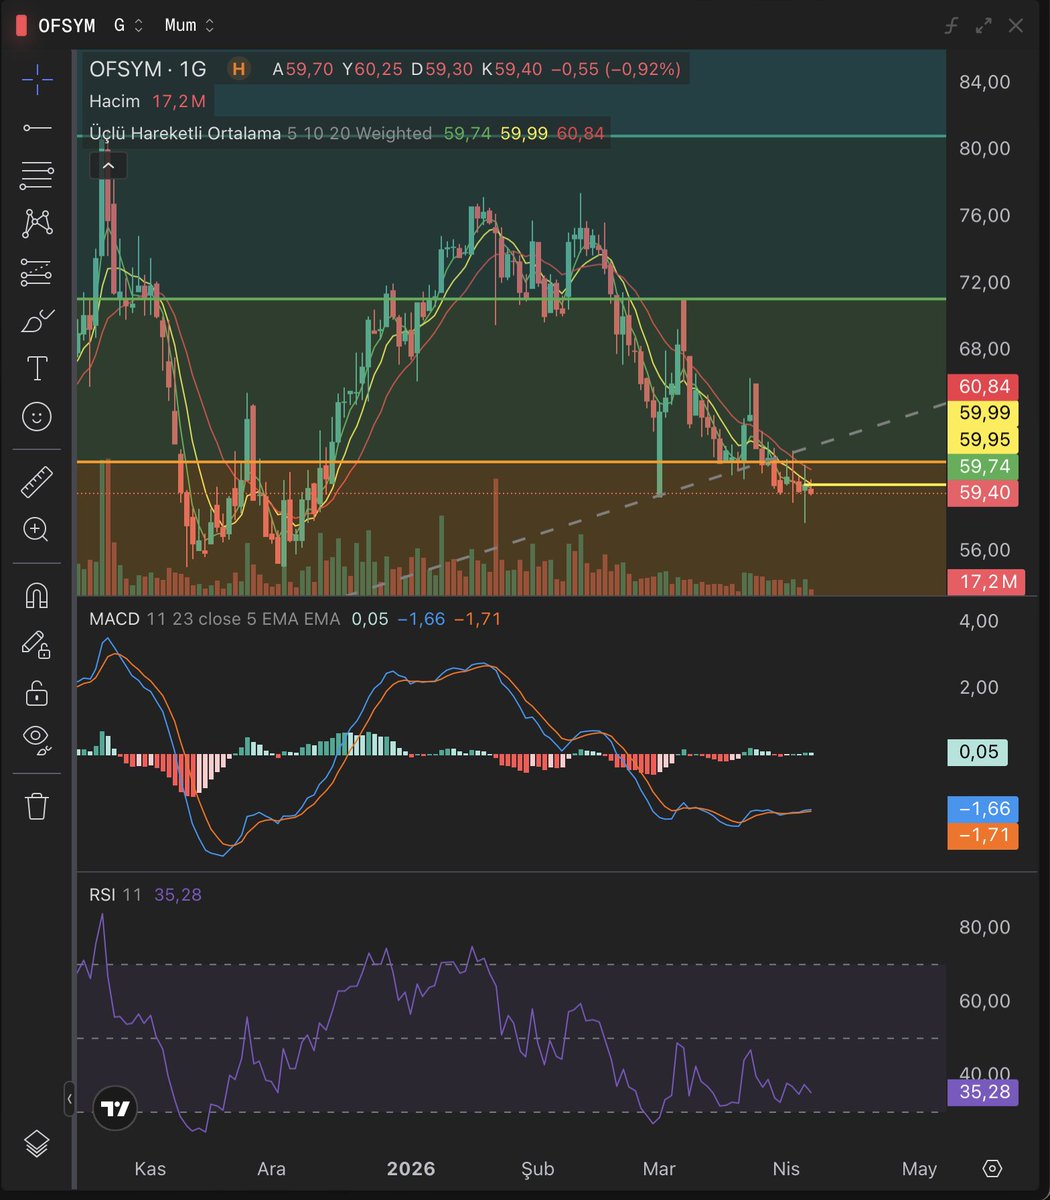Select the ruler measure tool

click(x=37, y=481)
